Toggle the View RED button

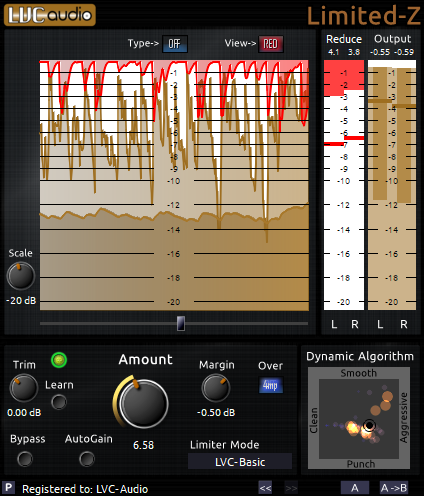[x=271, y=44]
